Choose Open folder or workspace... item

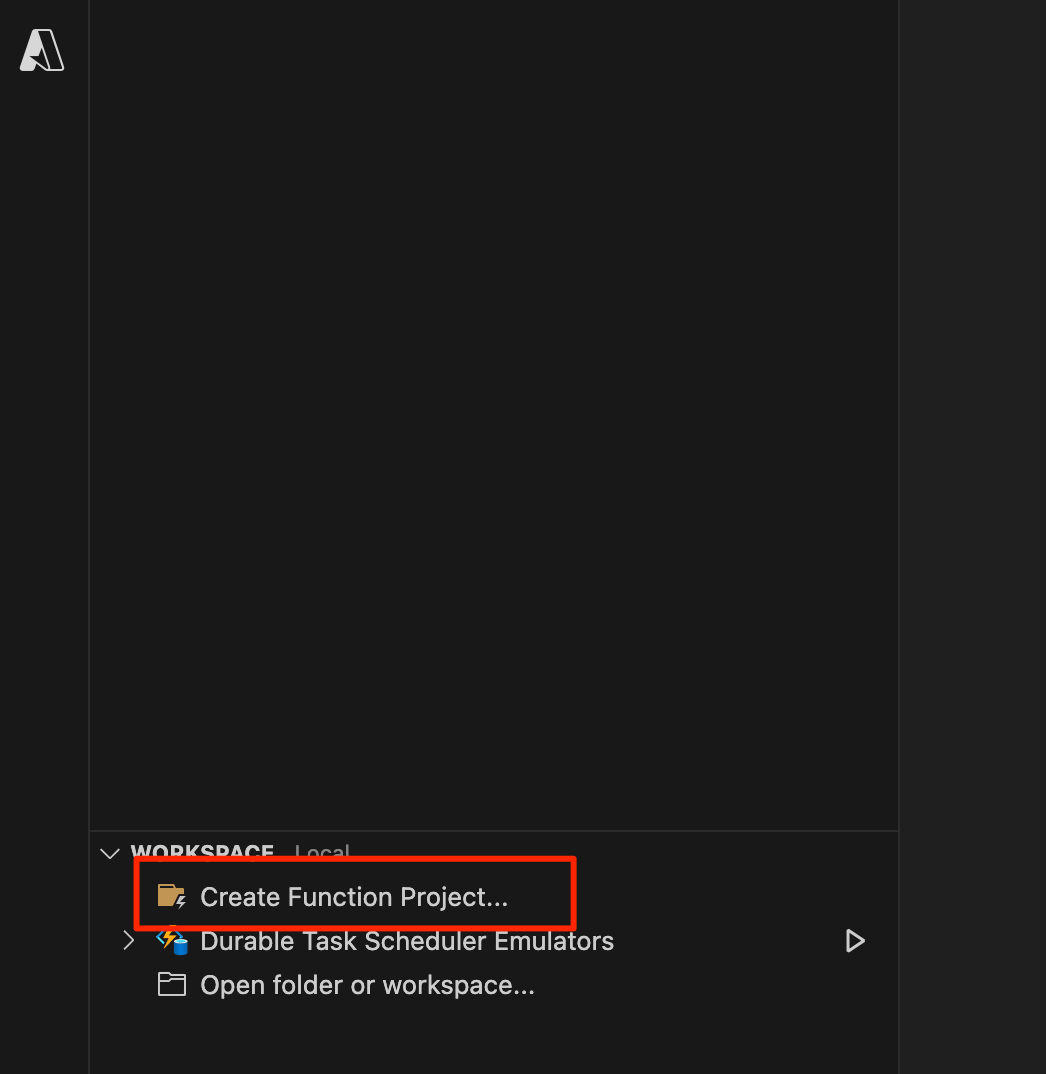(x=367, y=985)
